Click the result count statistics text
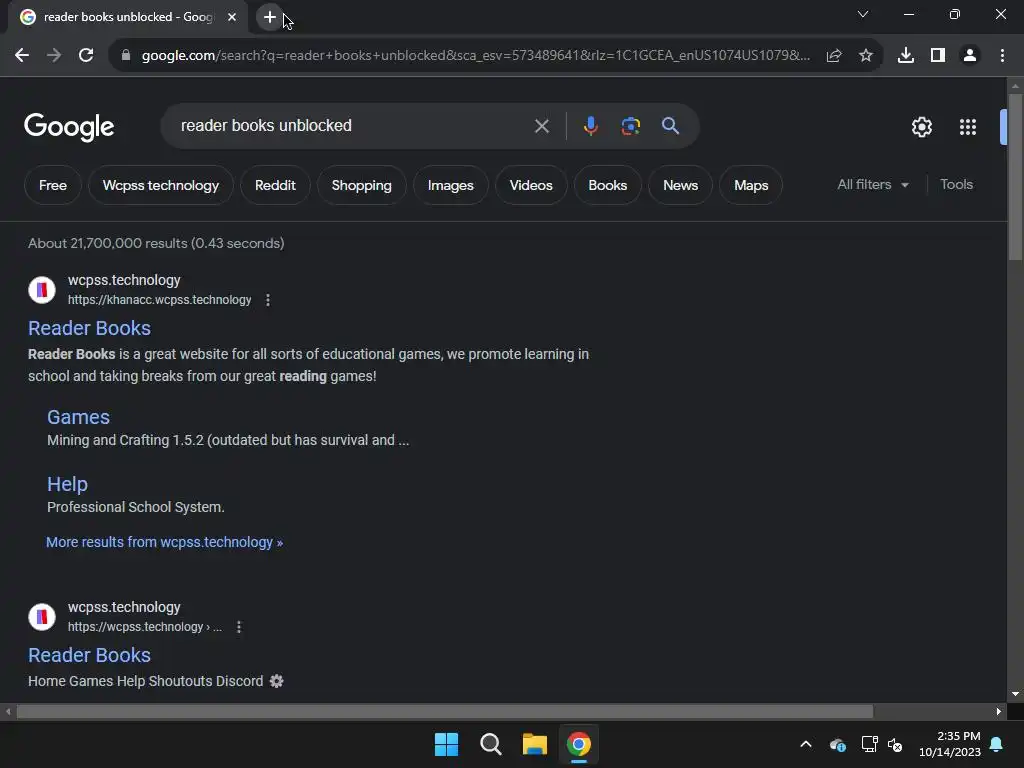Screen dimensions: 1024x768 tap(156, 243)
